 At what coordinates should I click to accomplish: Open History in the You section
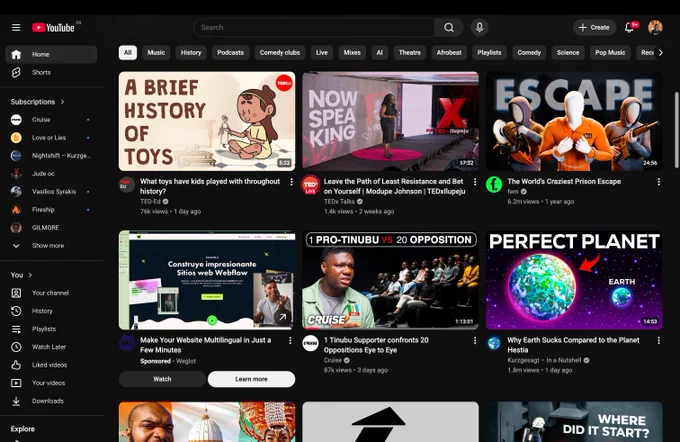[x=51, y=311]
